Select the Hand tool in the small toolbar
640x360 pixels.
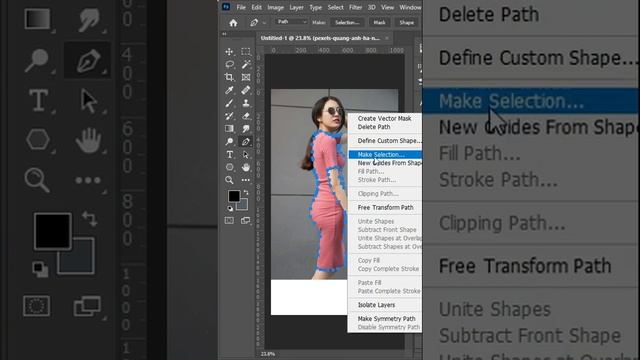click(x=246, y=167)
